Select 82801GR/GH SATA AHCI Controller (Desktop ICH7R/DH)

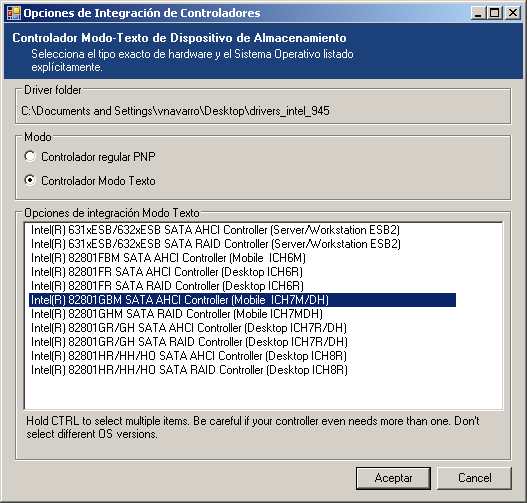pyautogui.click(x=189, y=328)
